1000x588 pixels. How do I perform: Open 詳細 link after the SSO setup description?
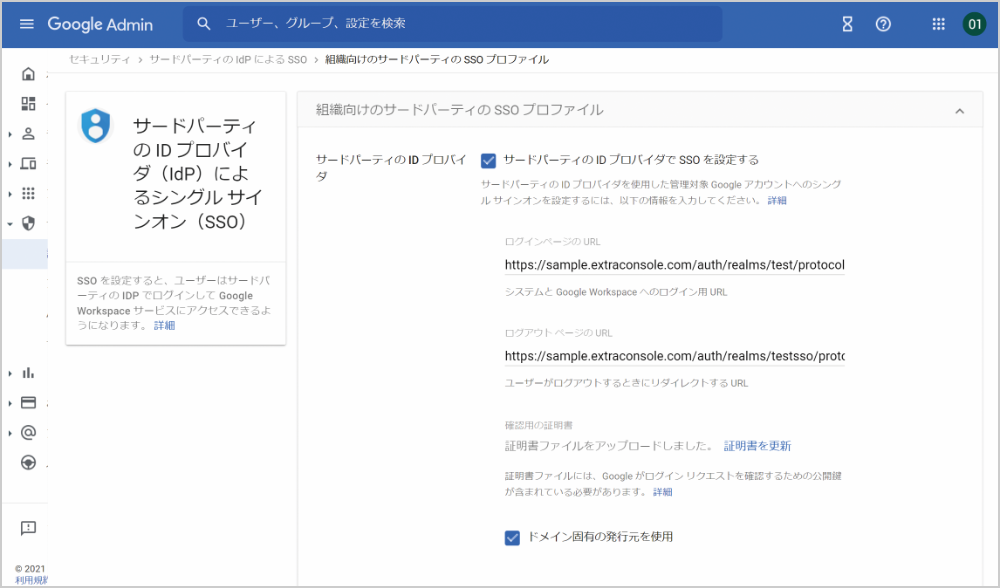pyautogui.click(x=777, y=200)
